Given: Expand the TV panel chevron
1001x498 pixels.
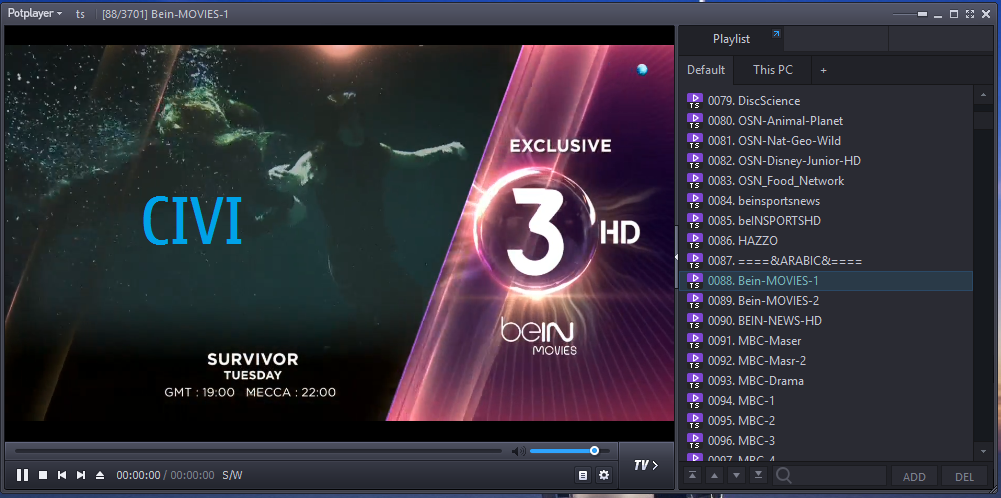Looking at the screenshot, I should click(646, 465).
